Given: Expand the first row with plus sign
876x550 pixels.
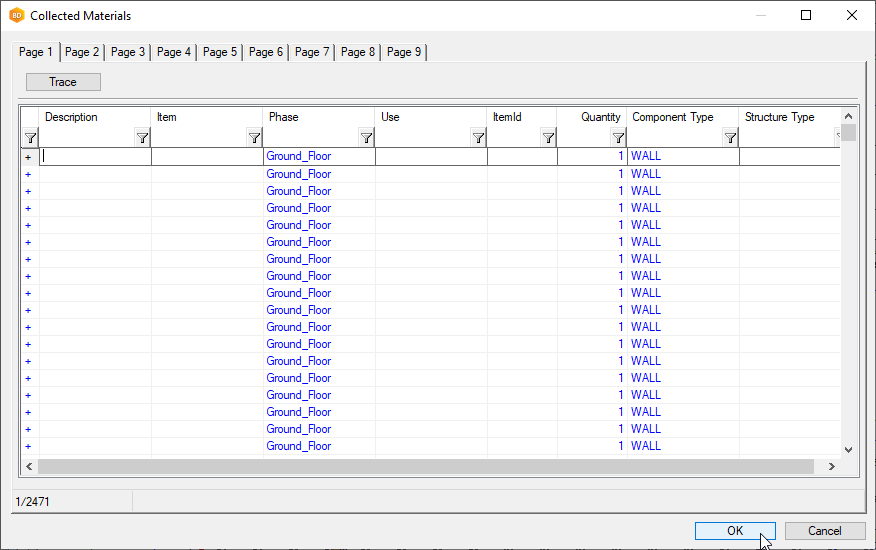Looking at the screenshot, I should point(28,157).
